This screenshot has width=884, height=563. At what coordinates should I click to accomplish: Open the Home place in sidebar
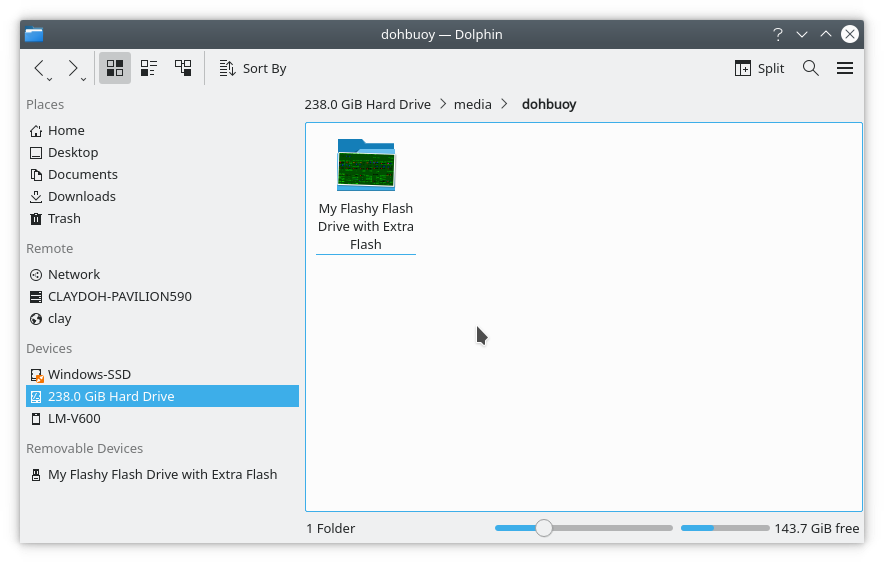(x=66, y=130)
